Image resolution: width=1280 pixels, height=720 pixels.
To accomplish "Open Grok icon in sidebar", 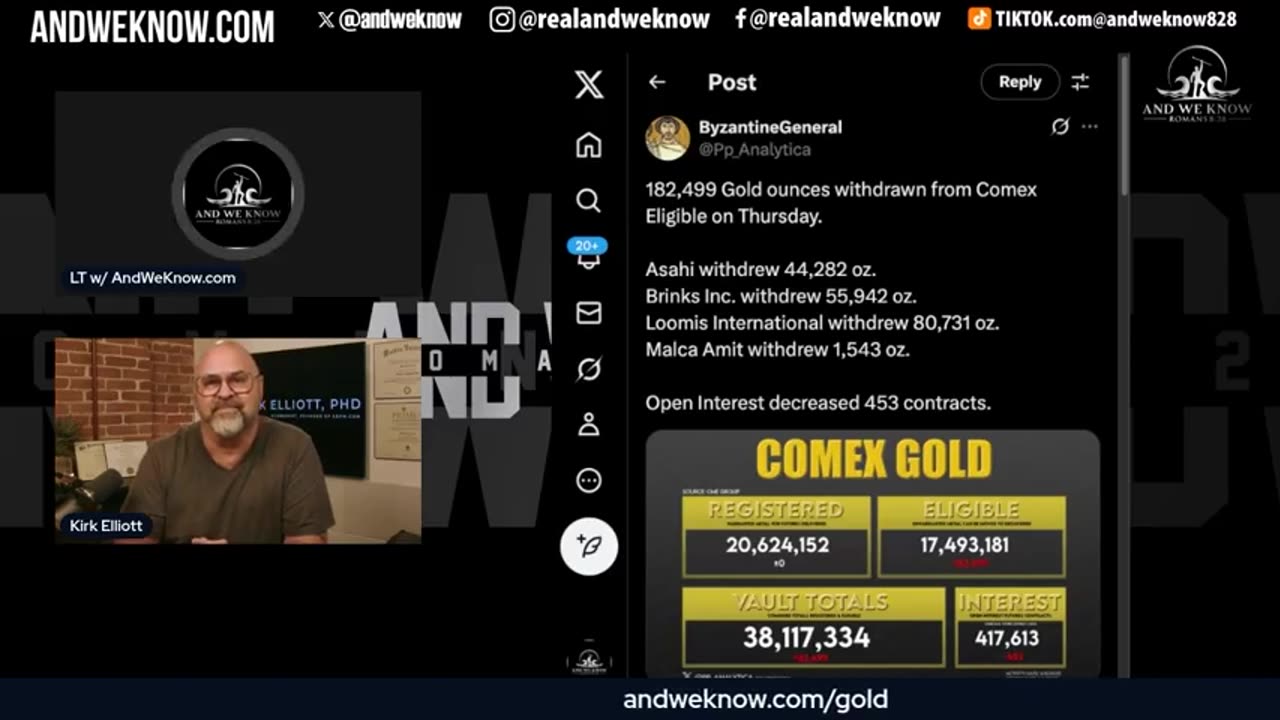I will [588, 369].
